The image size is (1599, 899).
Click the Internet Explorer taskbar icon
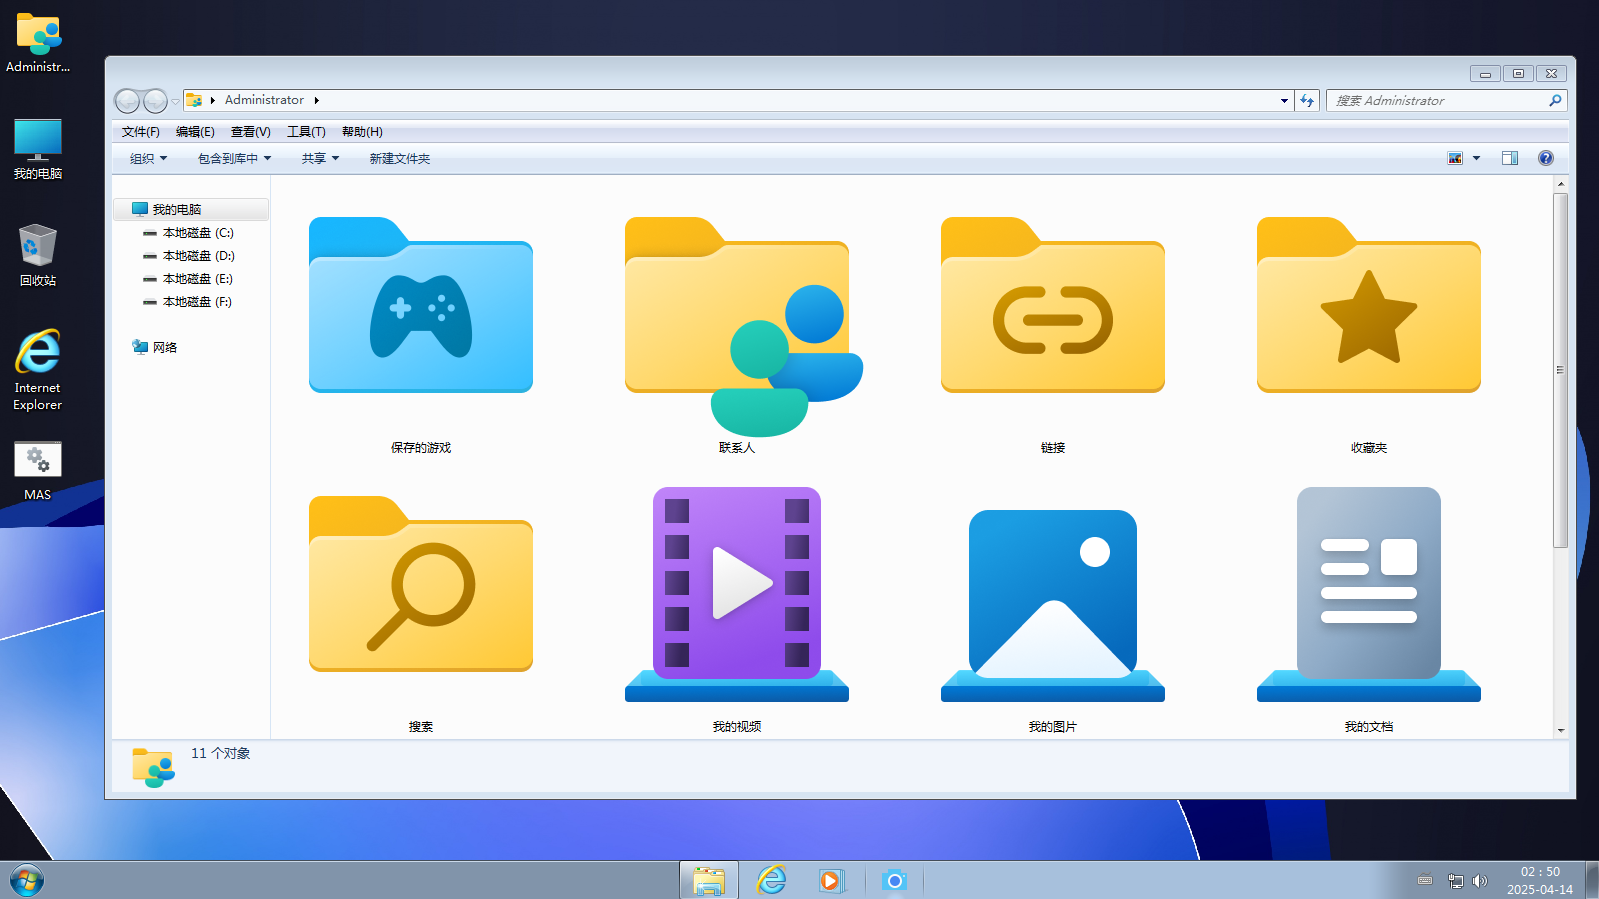[771, 880]
